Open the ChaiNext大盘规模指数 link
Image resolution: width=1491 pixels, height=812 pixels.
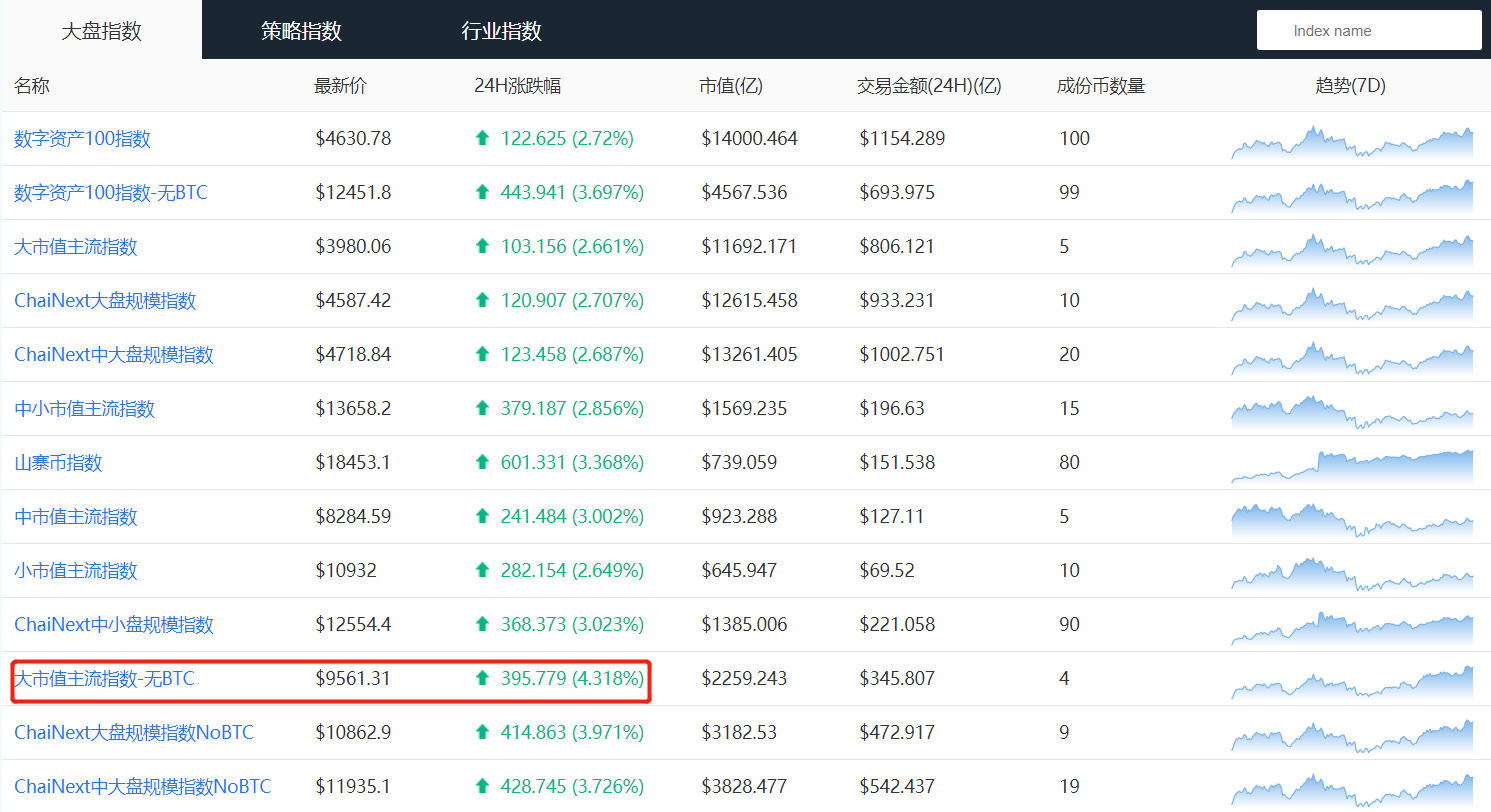[x=105, y=301]
